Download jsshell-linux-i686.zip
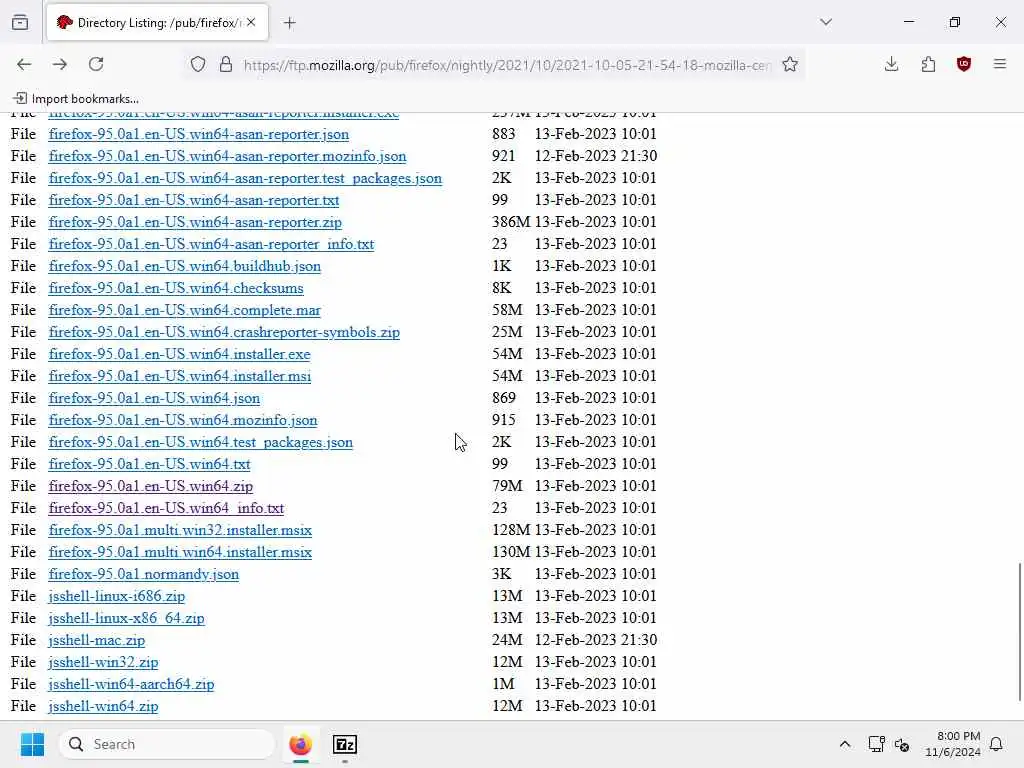 point(116,596)
